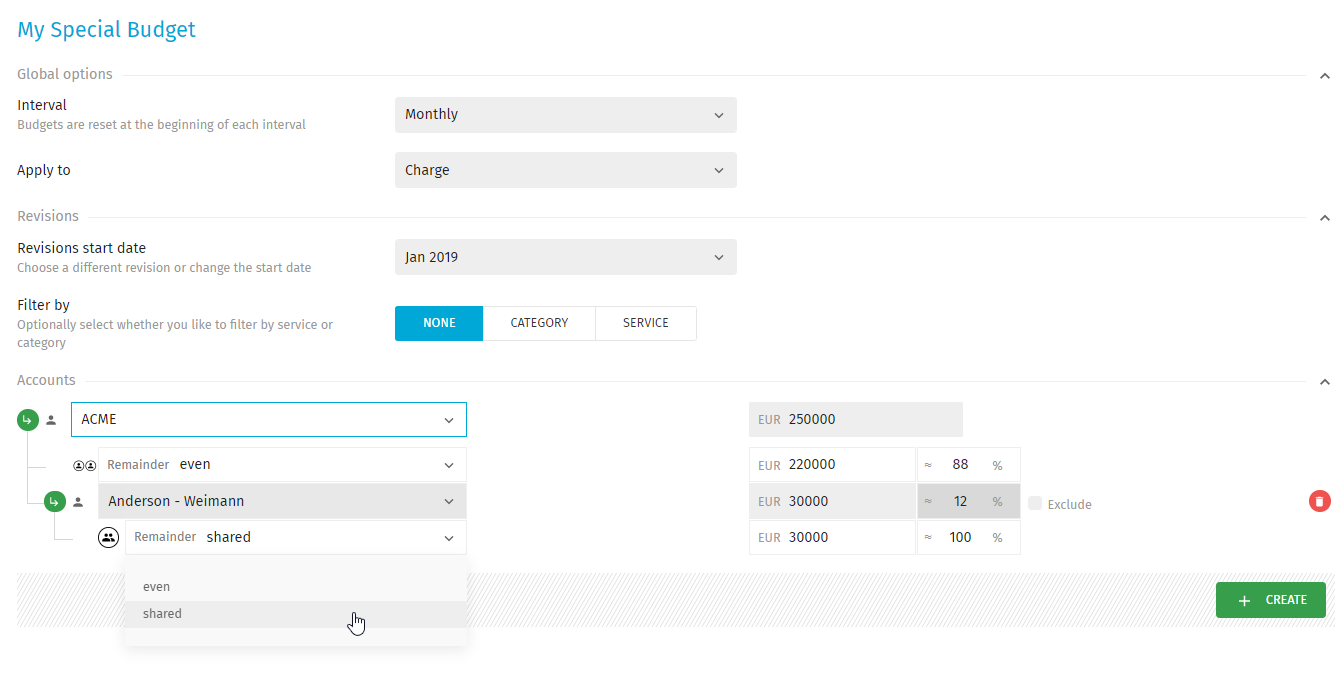
Task: Collapse the Revisions section chevron
Action: (1324, 217)
